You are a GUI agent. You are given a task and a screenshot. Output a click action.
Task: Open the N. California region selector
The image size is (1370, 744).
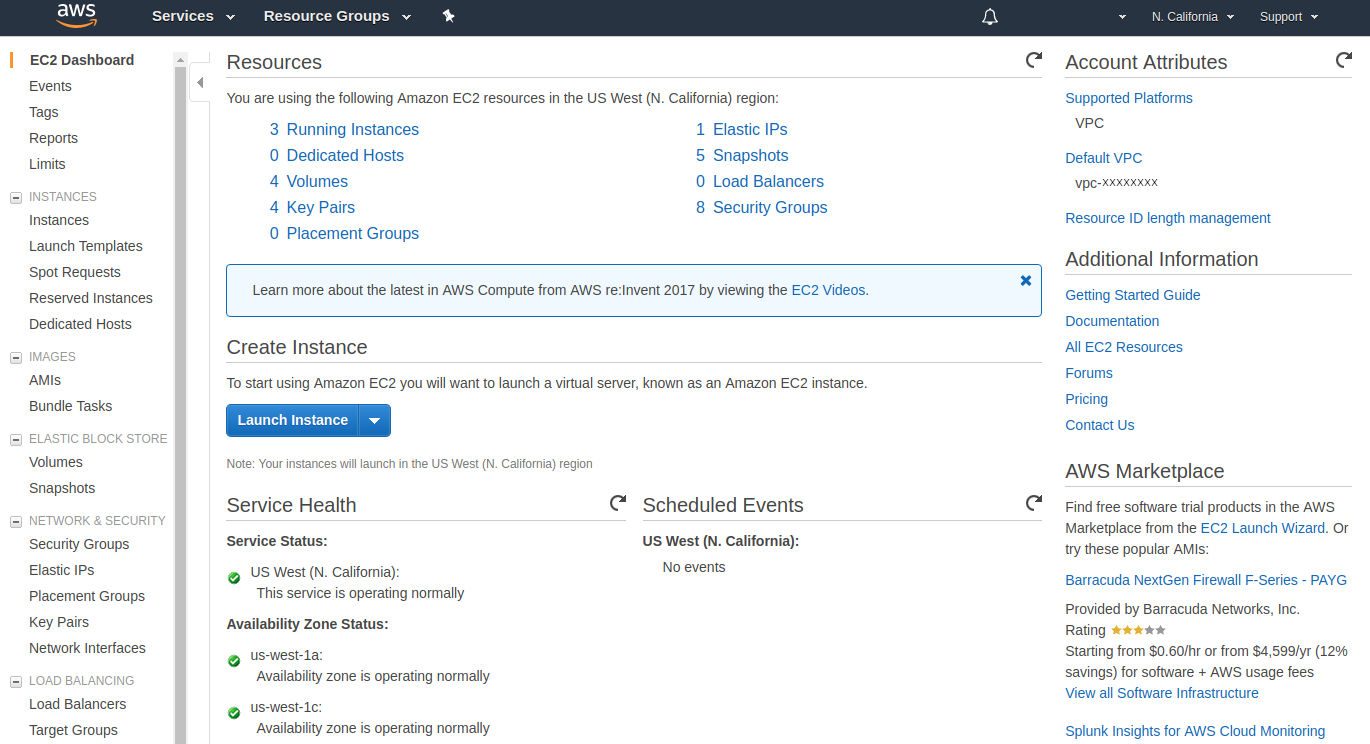(1192, 17)
